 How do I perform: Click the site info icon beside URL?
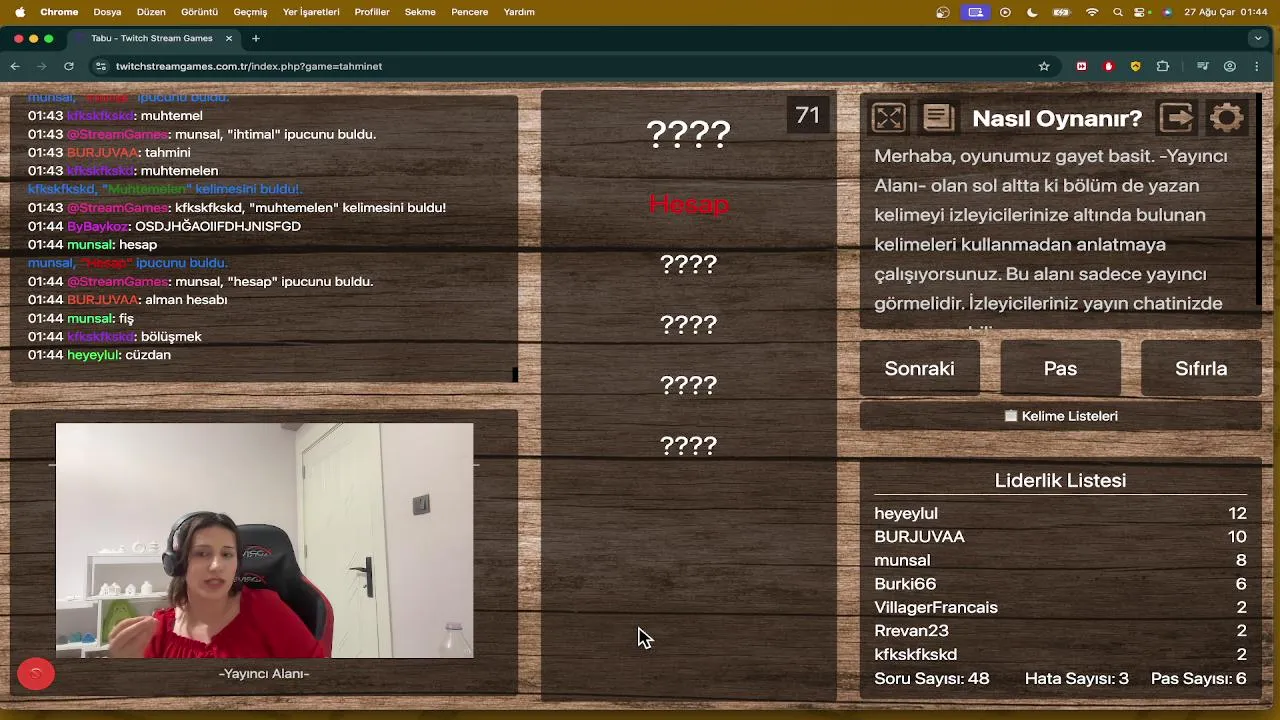coord(100,66)
